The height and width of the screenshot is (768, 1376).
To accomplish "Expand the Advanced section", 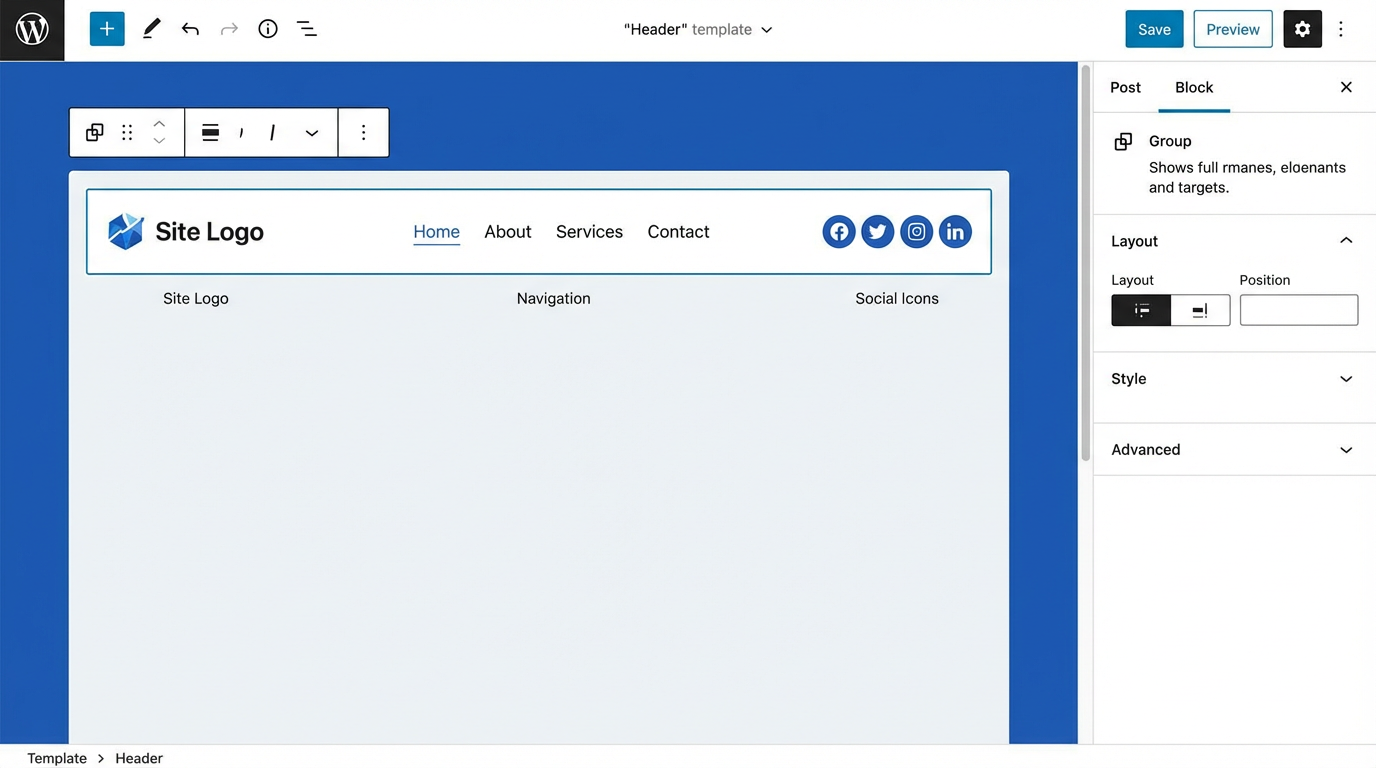I will tap(1232, 449).
